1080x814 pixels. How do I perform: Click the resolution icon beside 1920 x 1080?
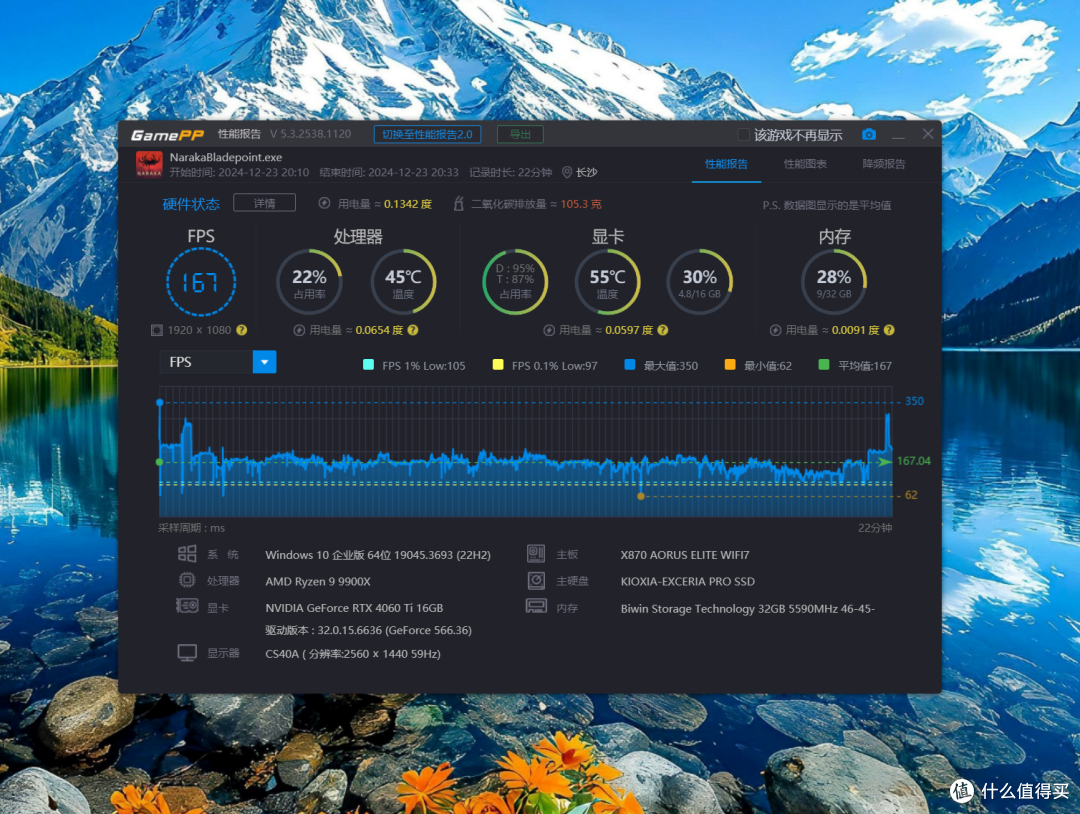(157, 331)
